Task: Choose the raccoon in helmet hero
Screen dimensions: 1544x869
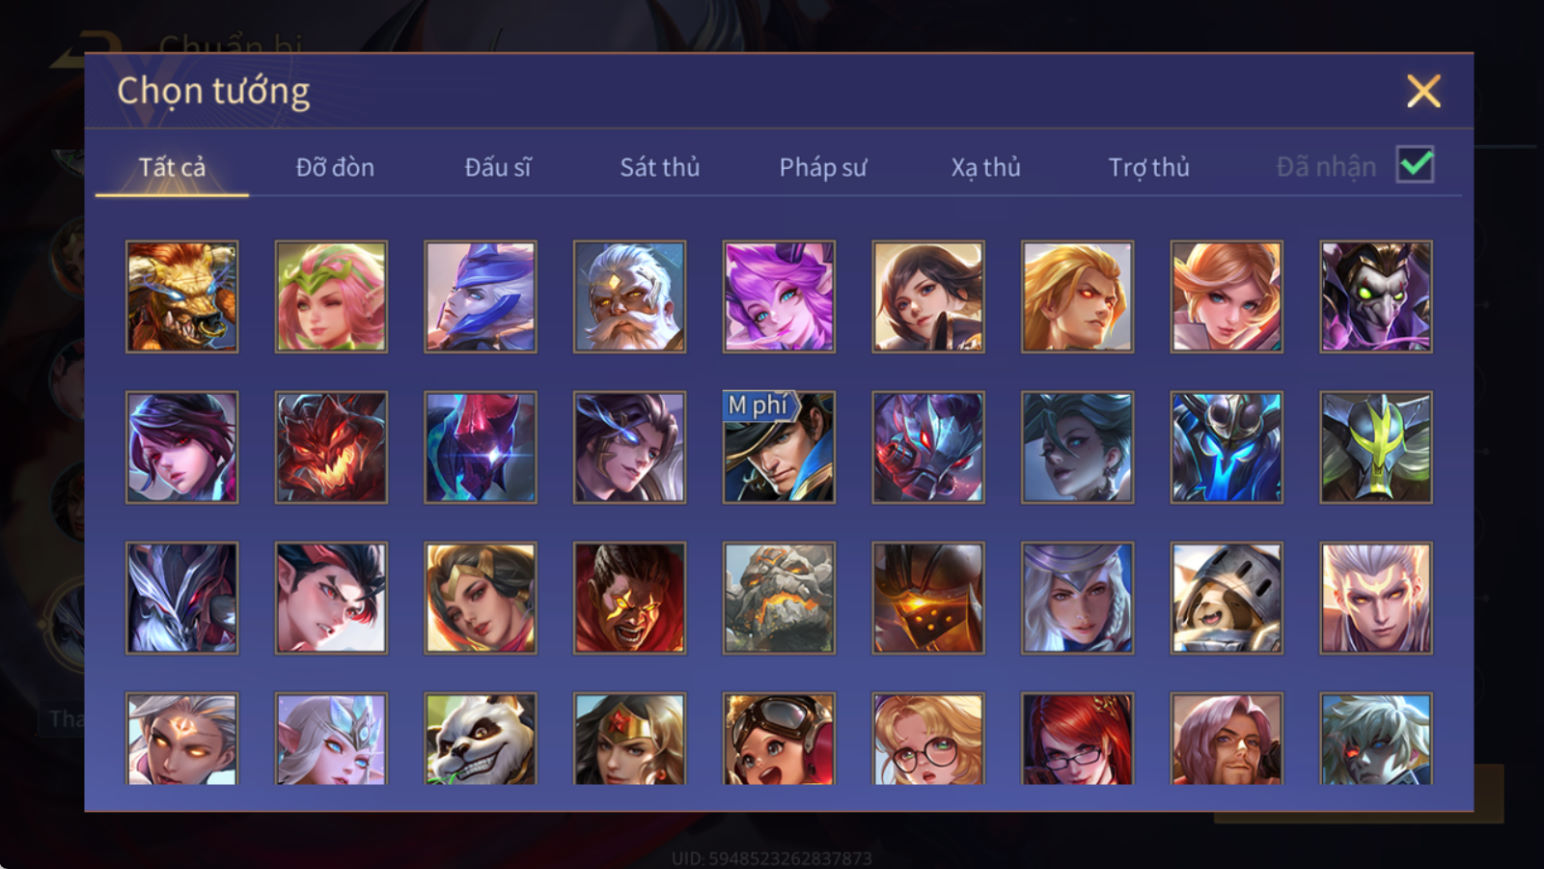Action: (x=1227, y=598)
